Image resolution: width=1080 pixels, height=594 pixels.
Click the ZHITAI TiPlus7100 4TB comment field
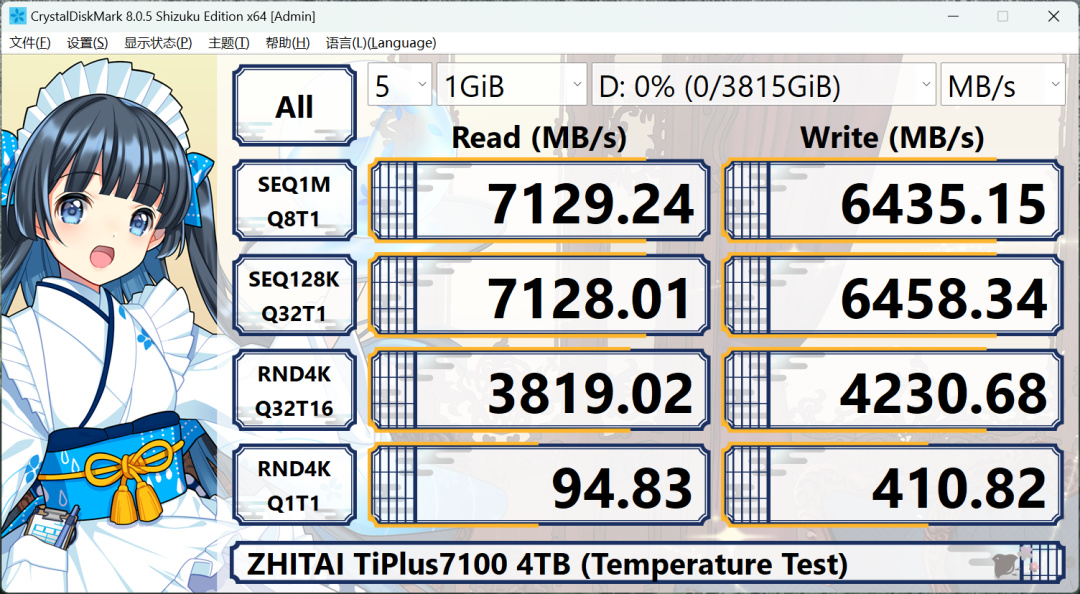click(647, 563)
